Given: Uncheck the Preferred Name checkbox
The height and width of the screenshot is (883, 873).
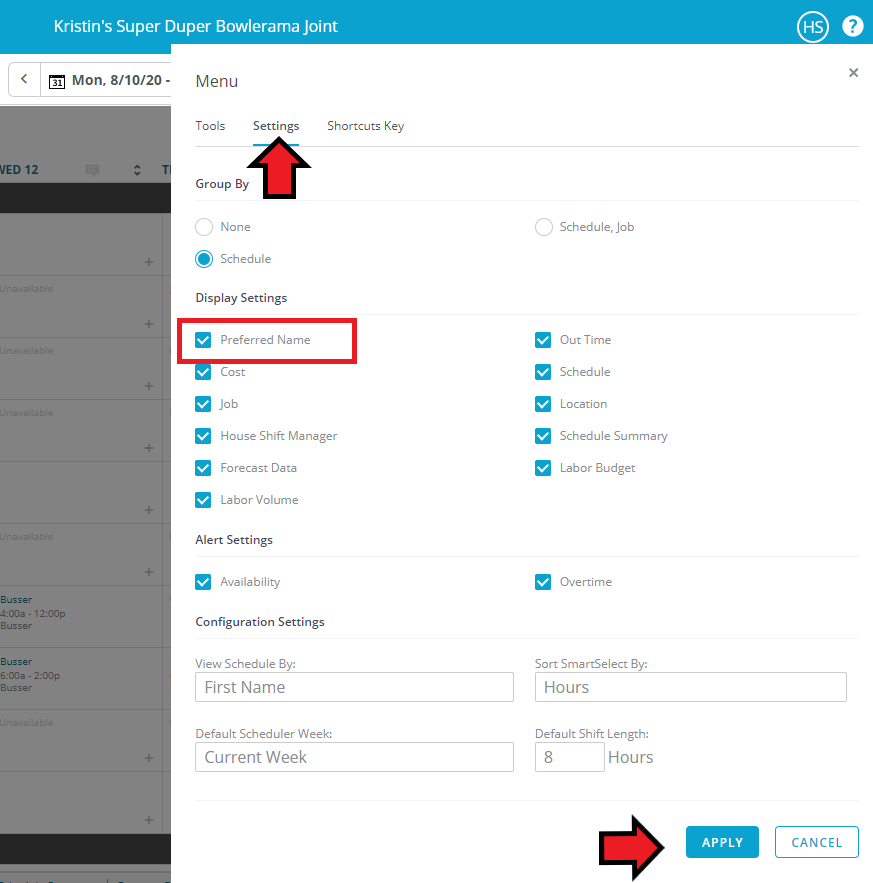Looking at the screenshot, I should [x=204, y=340].
